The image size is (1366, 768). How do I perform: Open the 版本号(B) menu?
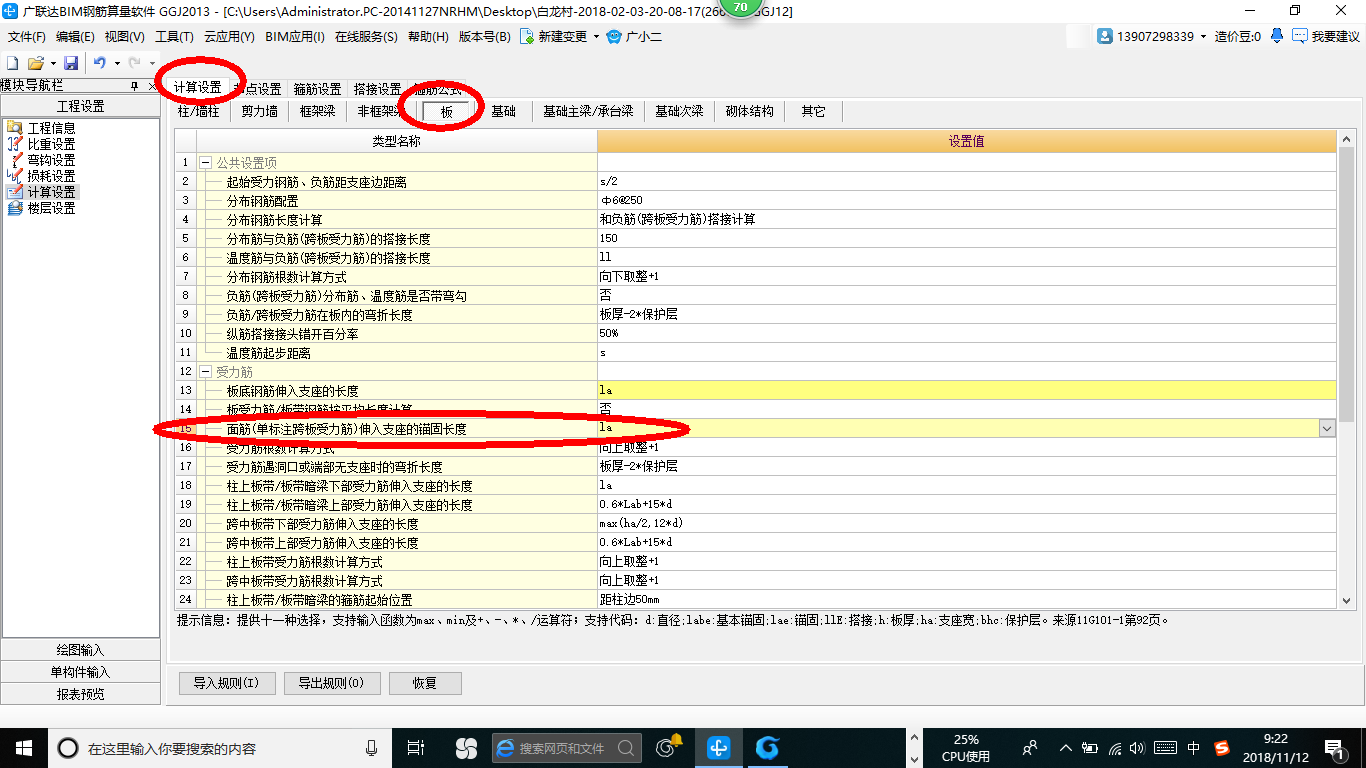[x=485, y=36]
